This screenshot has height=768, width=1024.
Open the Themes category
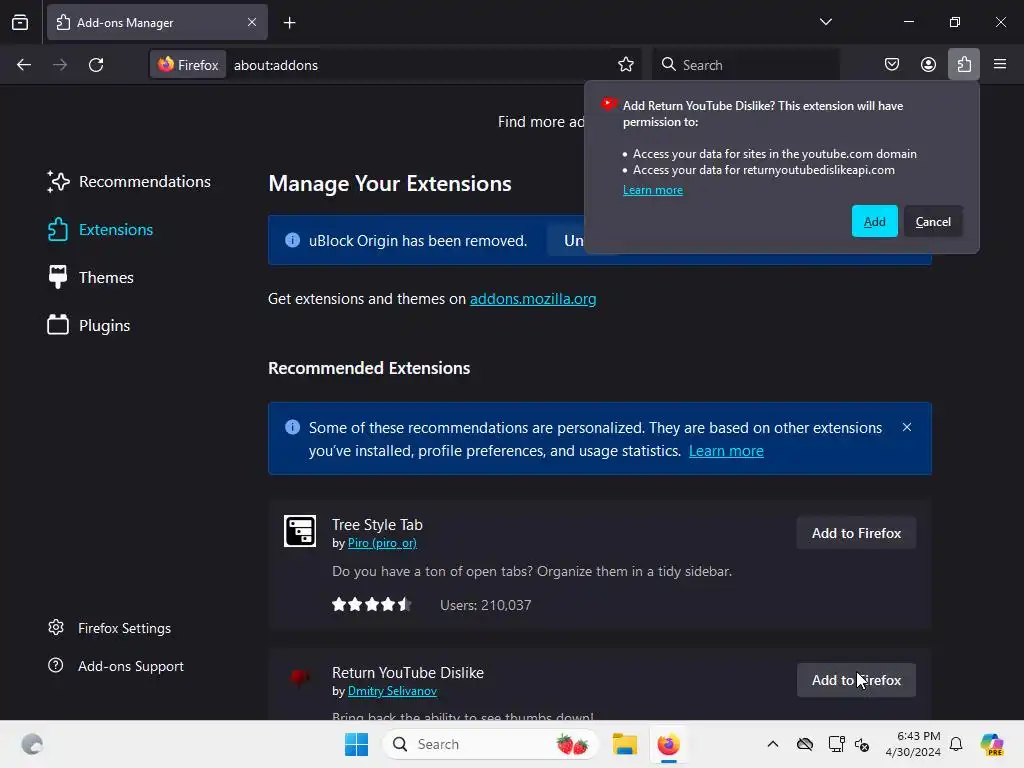pyautogui.click(x=91, y=278)
